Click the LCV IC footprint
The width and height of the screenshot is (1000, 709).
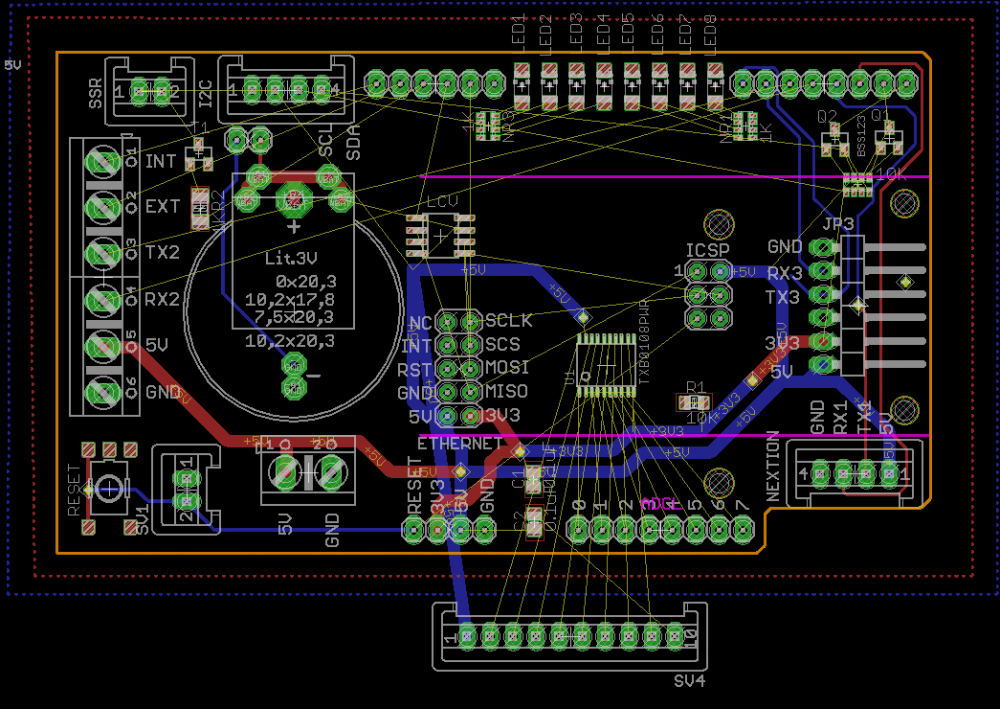441,235
